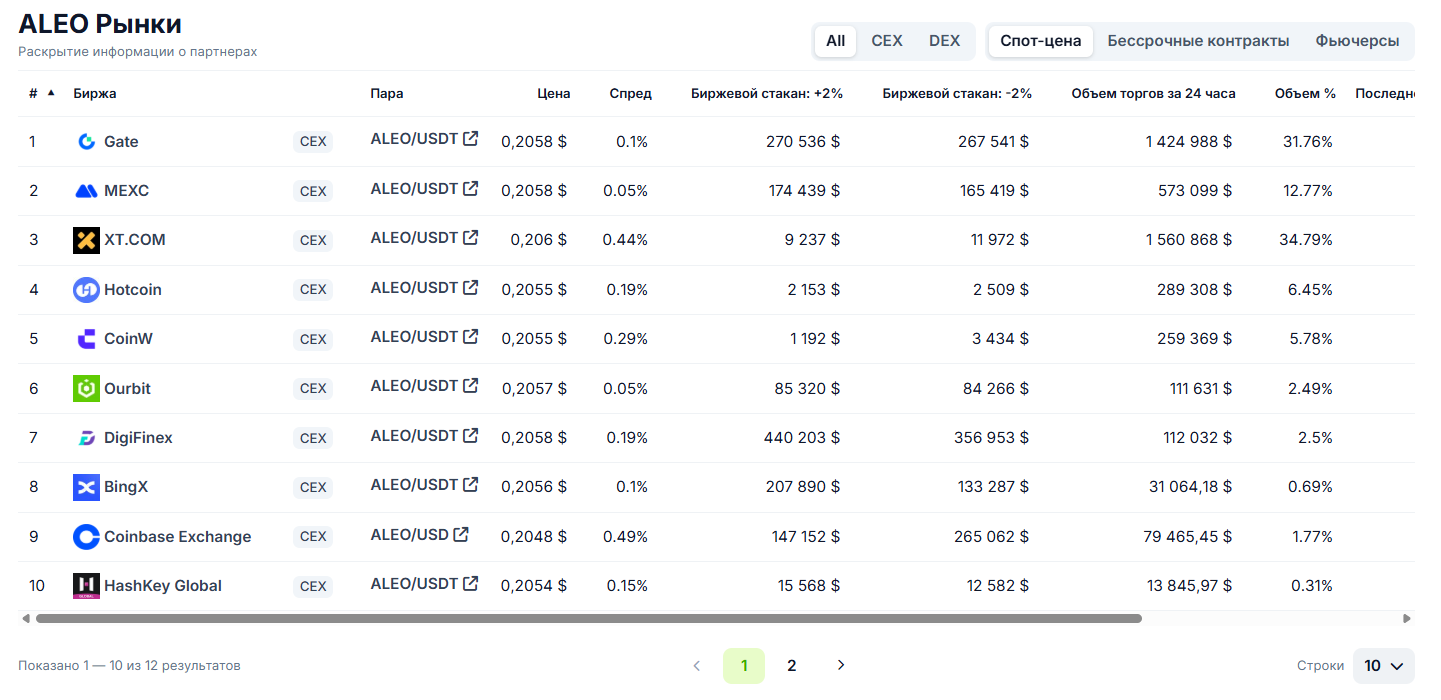Click the Ourbit exchange logo
Image resolution: width=1441 pixels, height=700 pixels.
(x=87, y=388)
